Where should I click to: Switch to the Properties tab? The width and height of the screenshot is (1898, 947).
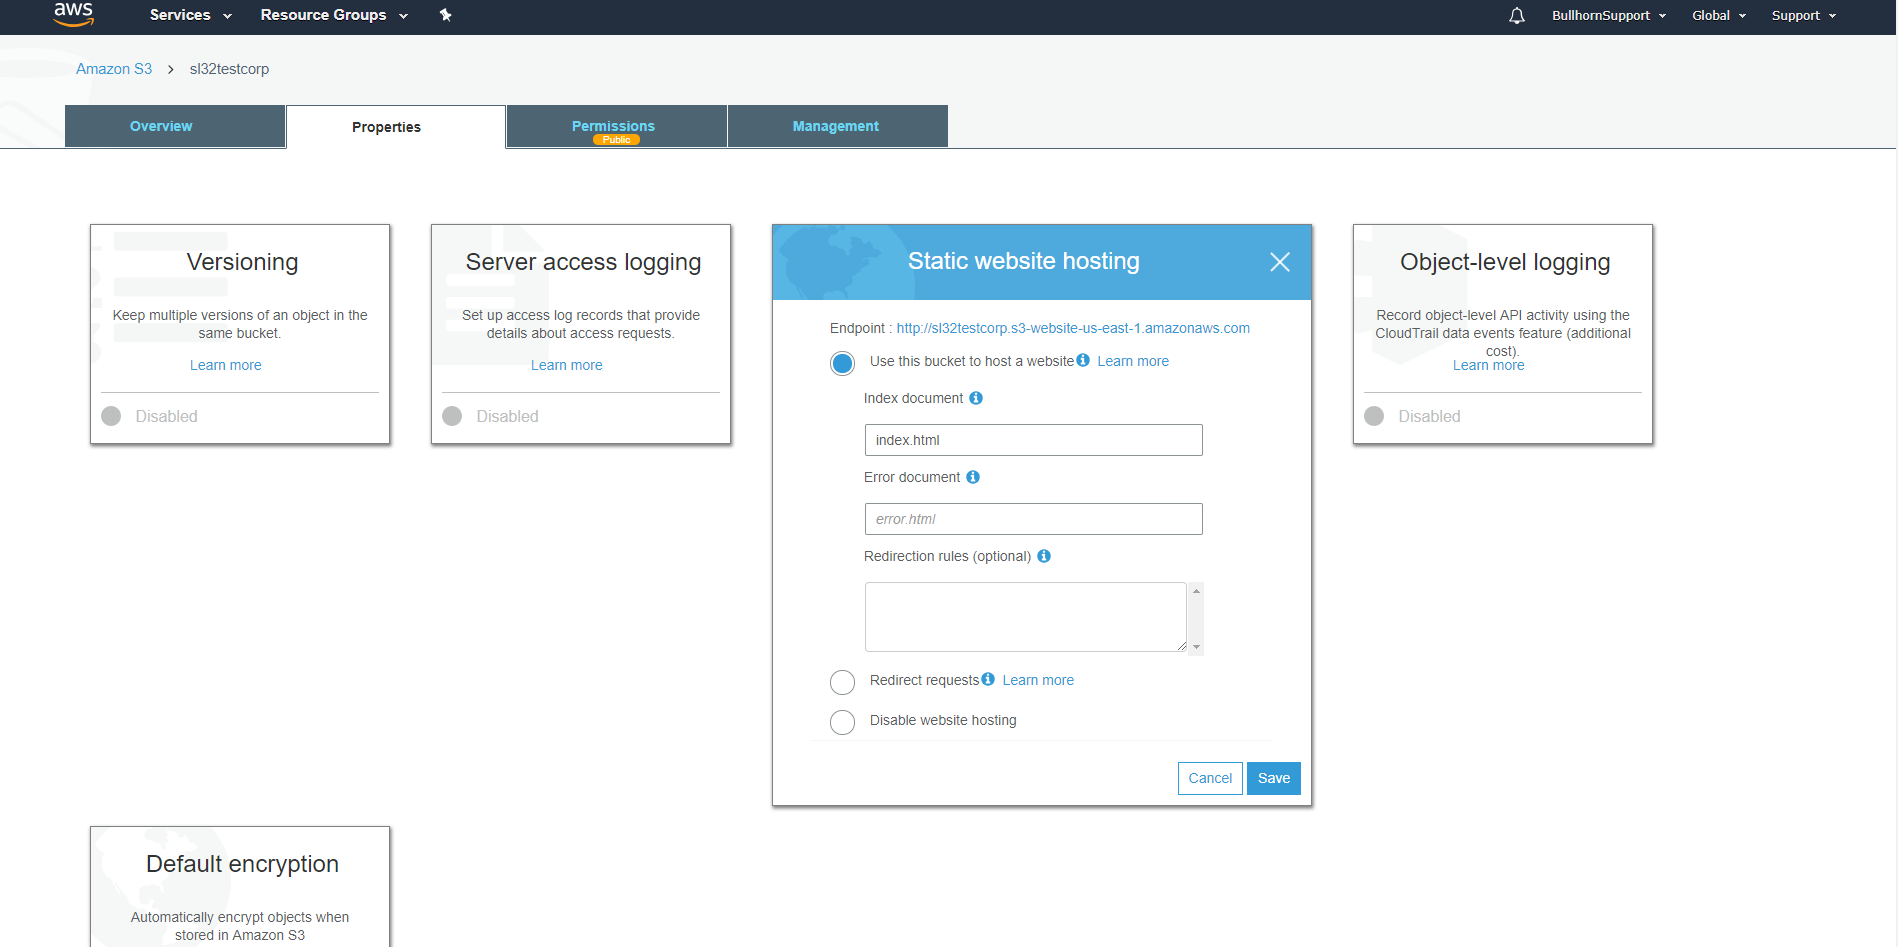396,127
